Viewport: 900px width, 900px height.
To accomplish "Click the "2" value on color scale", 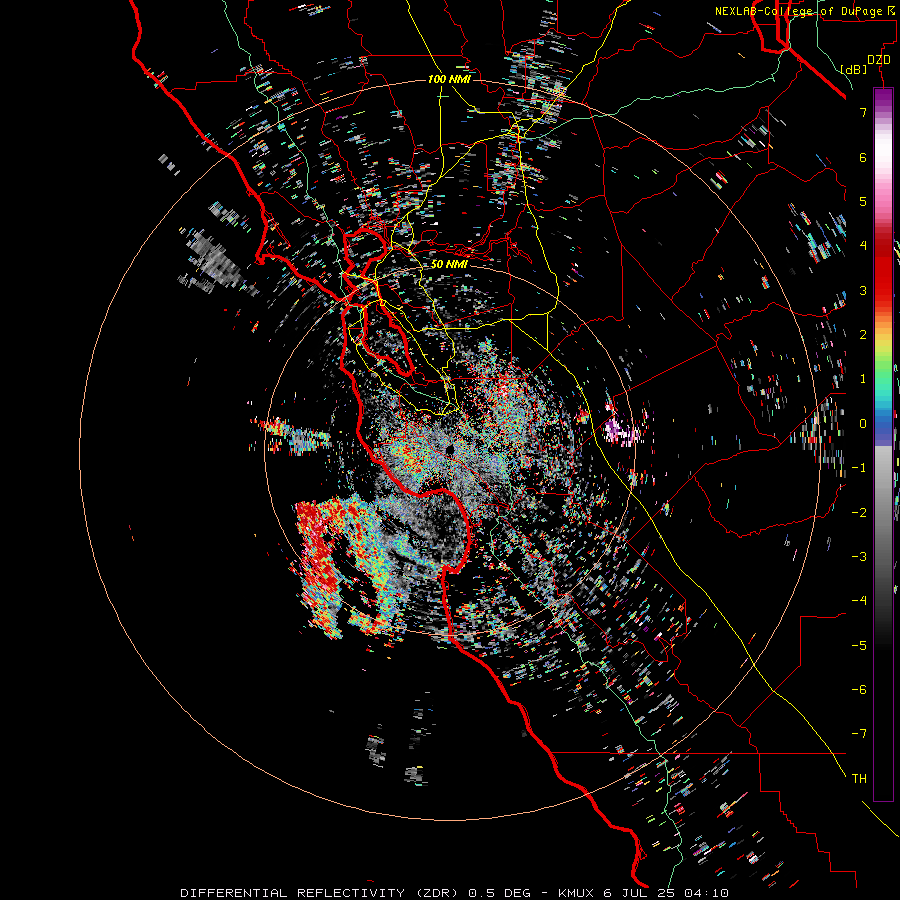I will [x=863, y=335].
